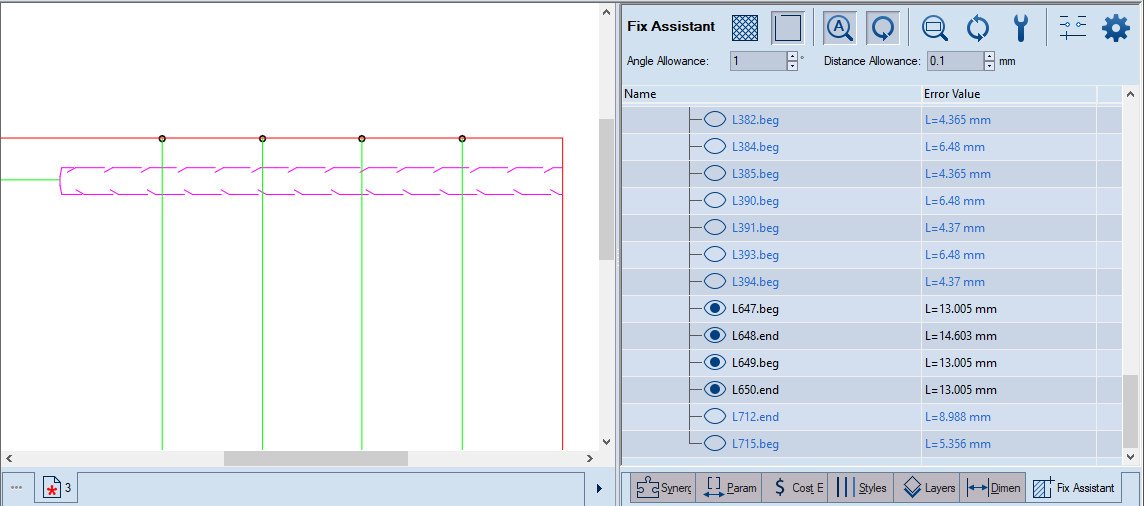Click the crosshatch fill icon in Fix Assistant
The image size is (1144, 506).
coord(744,28)
